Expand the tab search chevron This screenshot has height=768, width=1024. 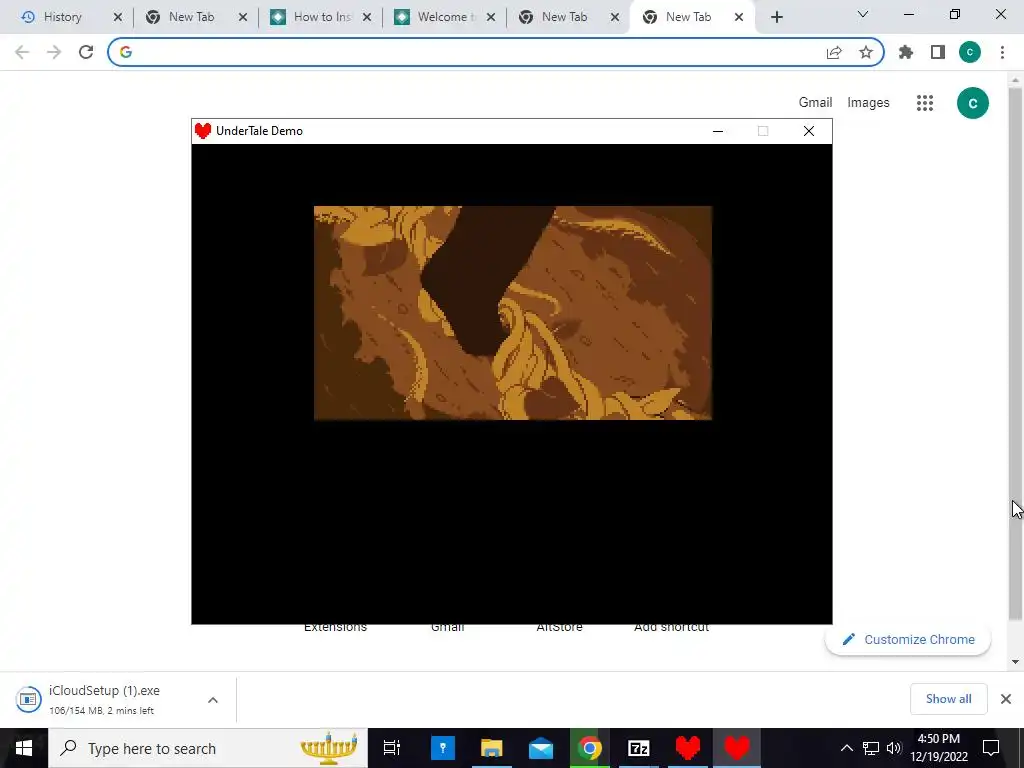pos(863,14)
